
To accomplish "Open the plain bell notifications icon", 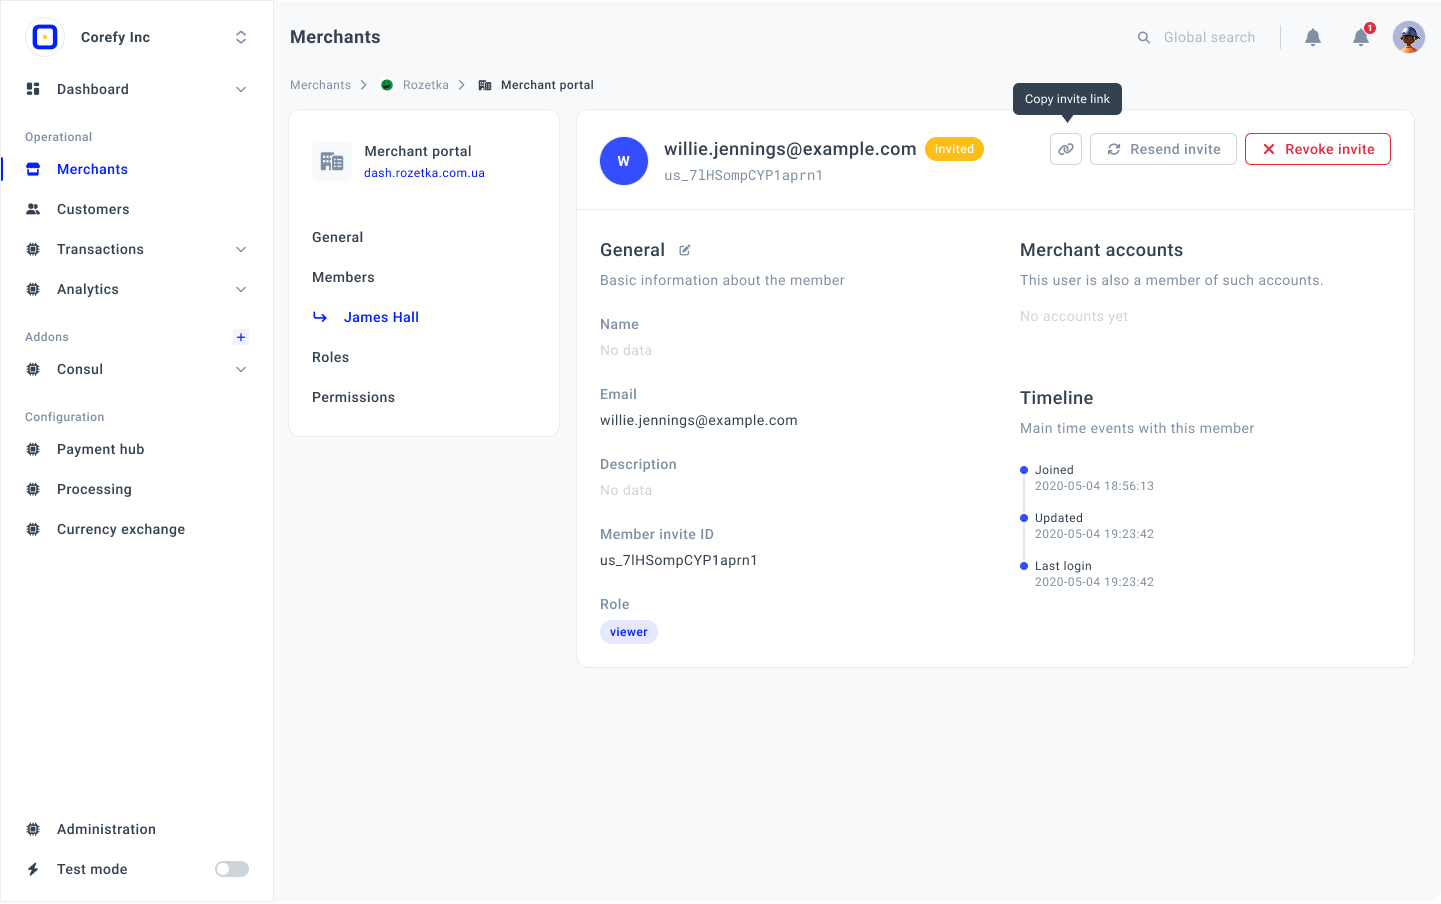I will coord(1313,37).
